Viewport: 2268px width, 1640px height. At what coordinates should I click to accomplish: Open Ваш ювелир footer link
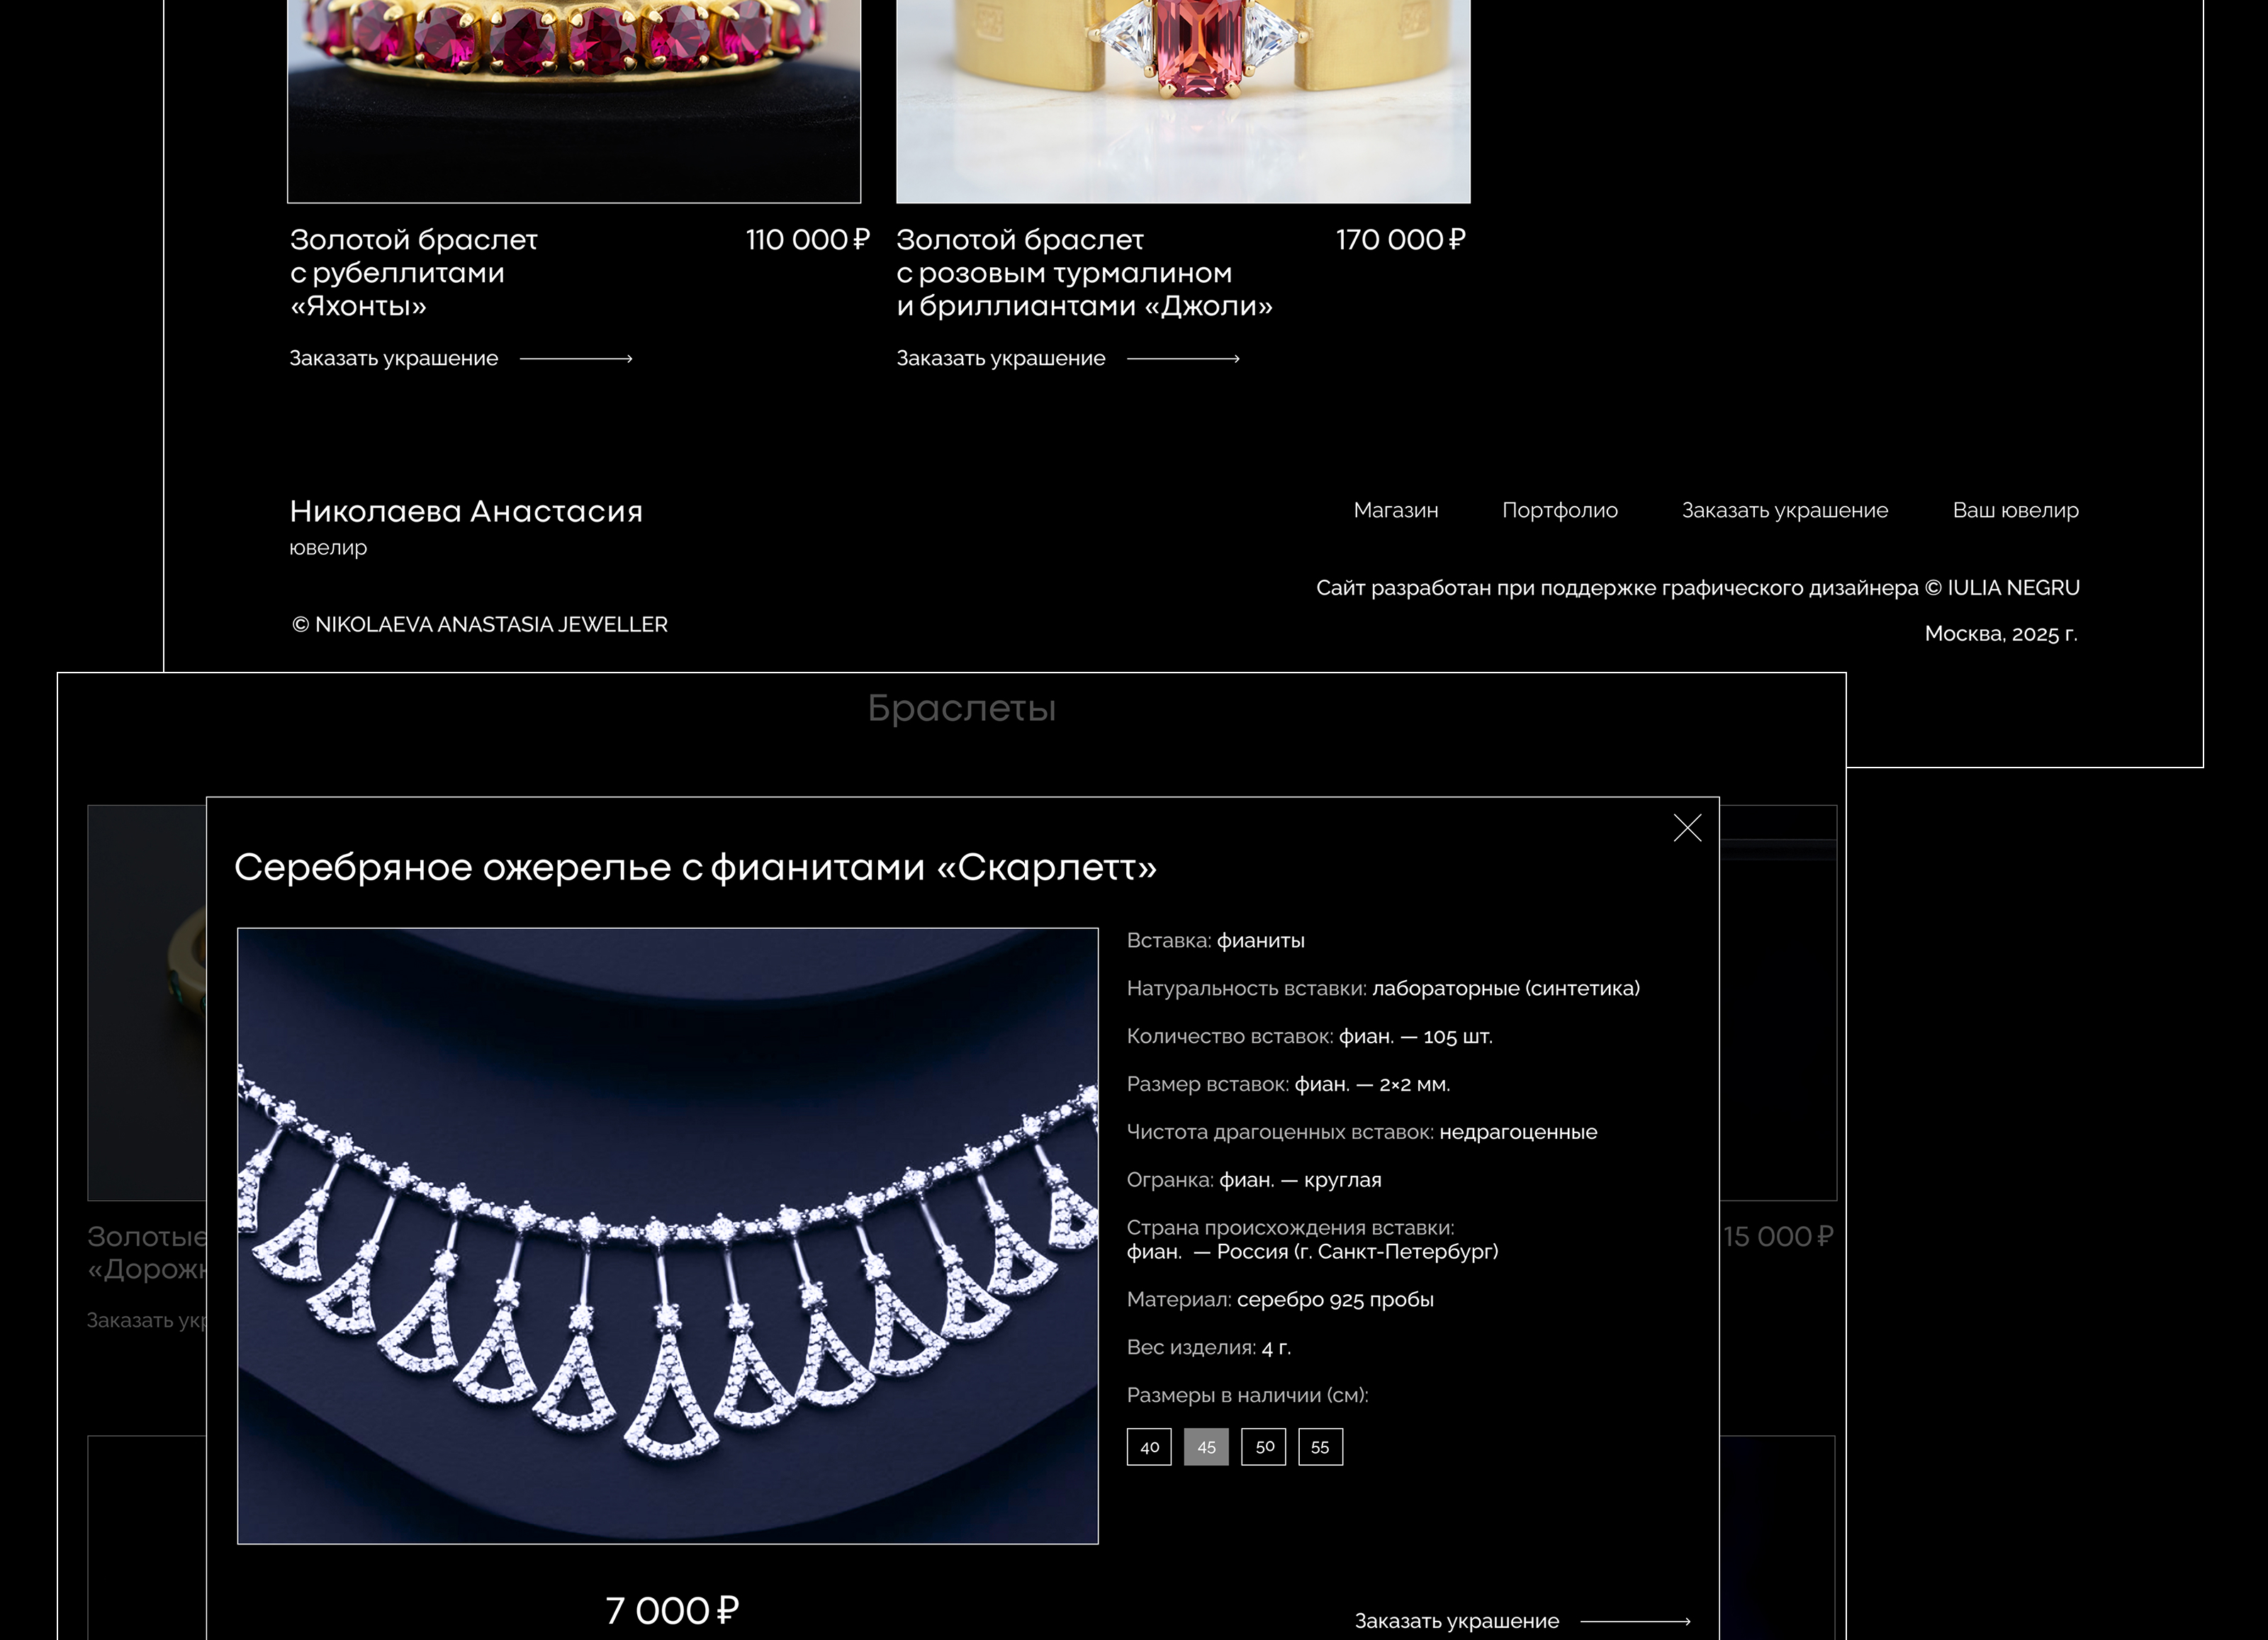(2015, 510)
